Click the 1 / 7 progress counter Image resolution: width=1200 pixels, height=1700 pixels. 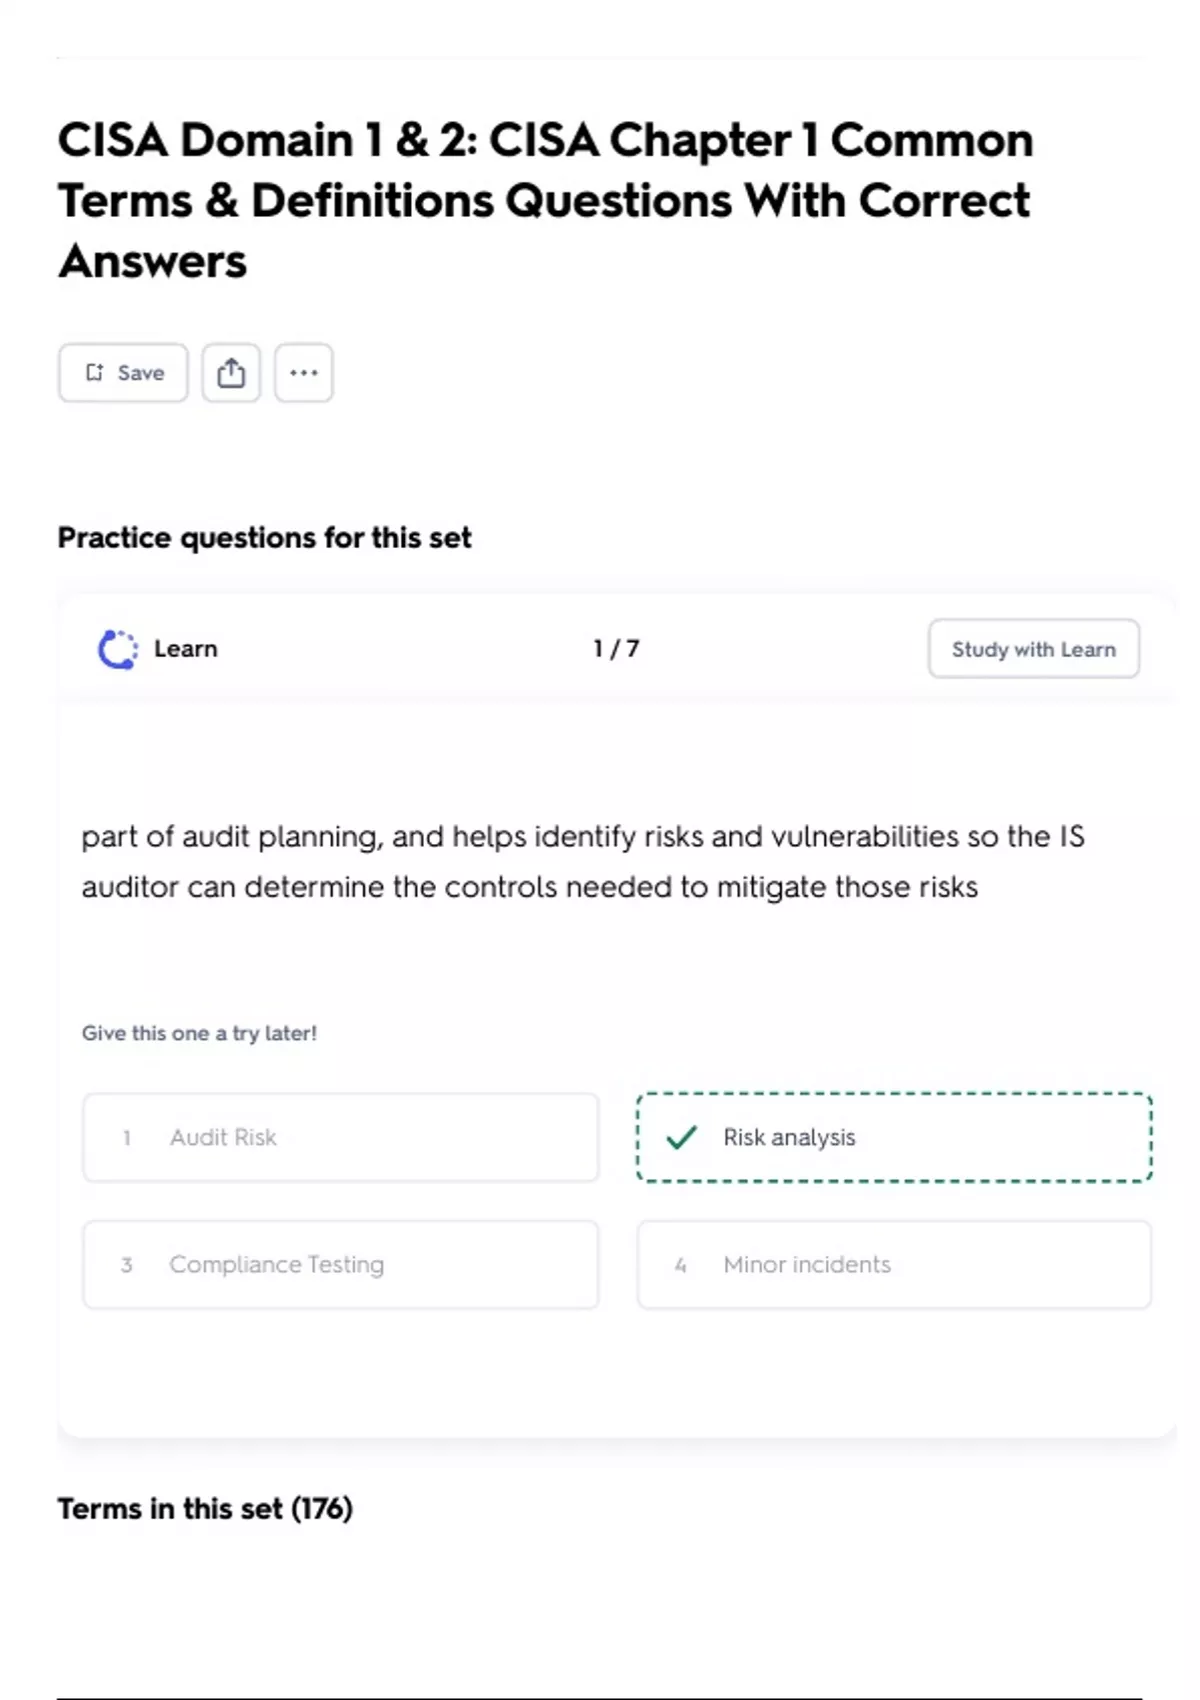(616, 649)
